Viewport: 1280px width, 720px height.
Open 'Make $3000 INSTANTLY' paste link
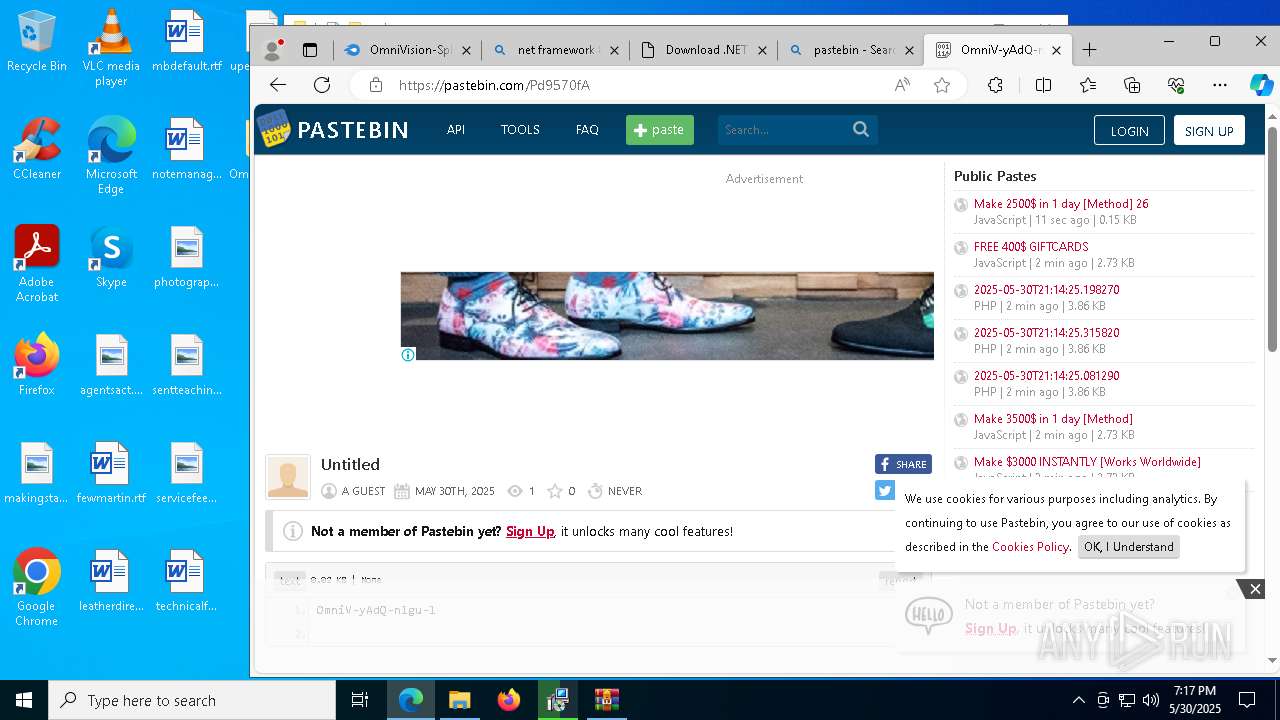[1087, 462]
